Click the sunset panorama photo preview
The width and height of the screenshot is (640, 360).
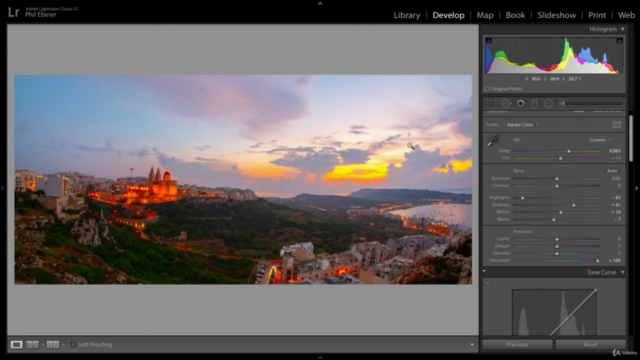pos(243,180)
